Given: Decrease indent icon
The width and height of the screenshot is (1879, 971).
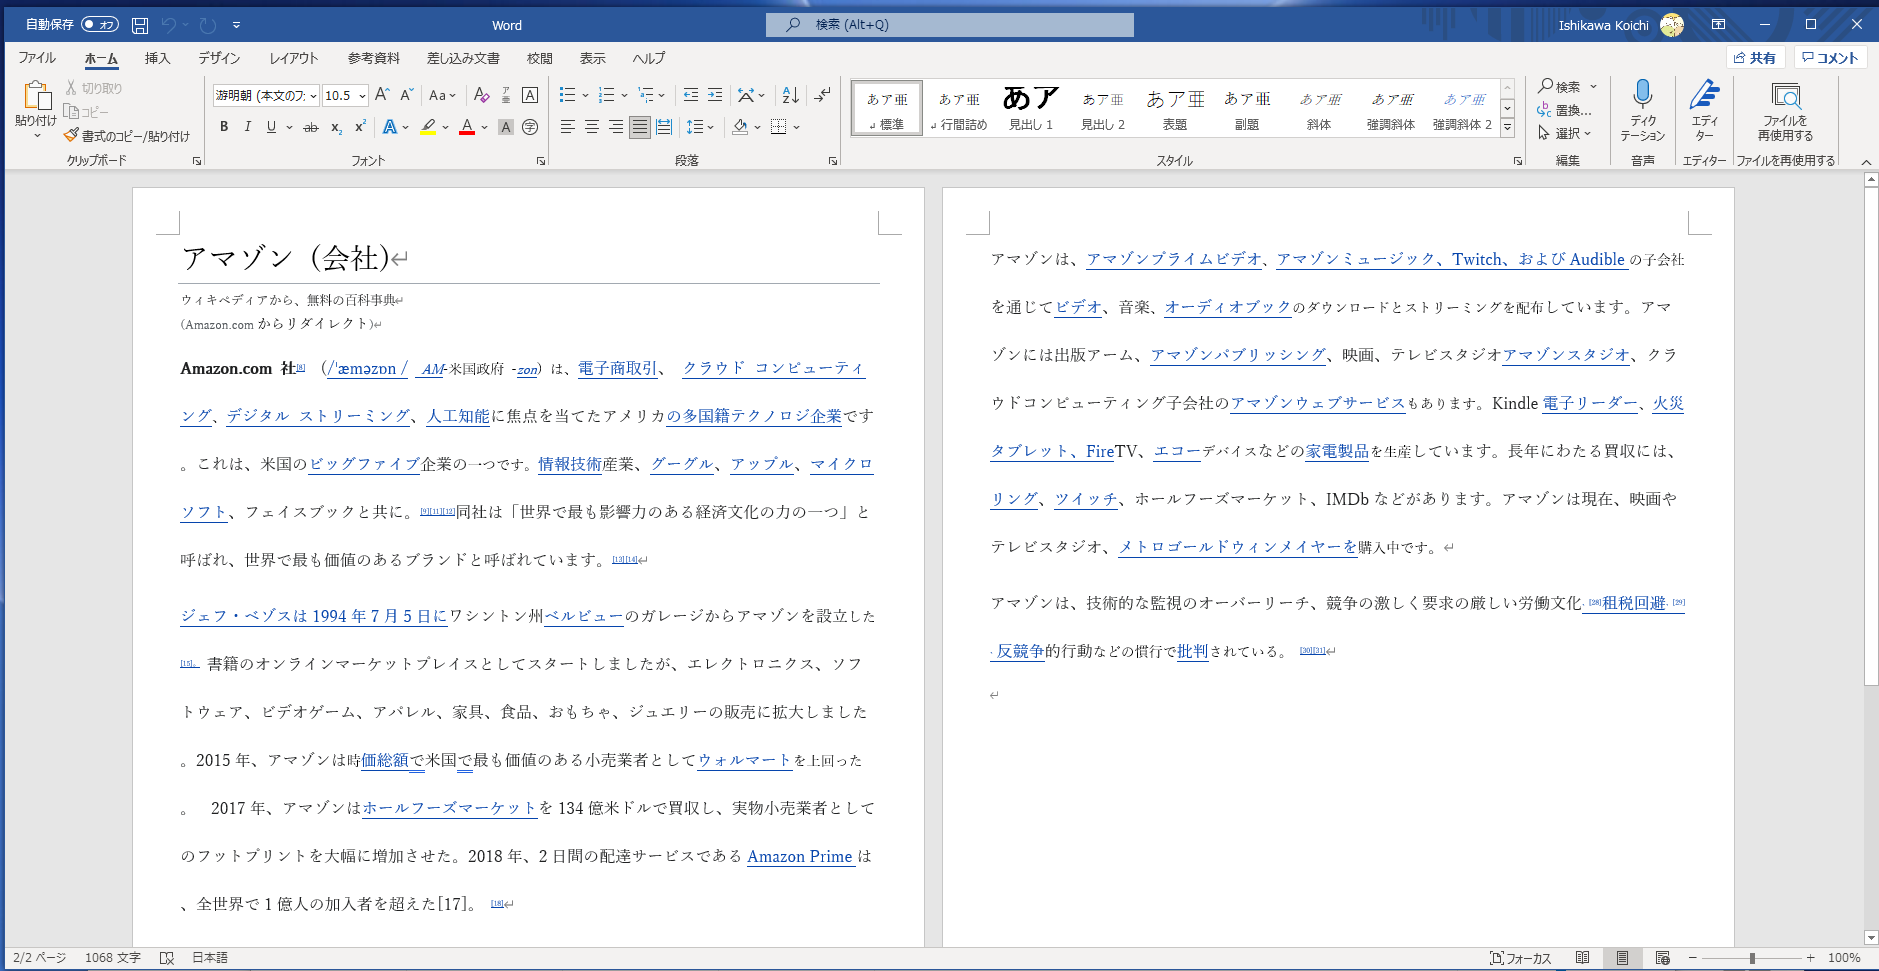Looking at the screenshot, I should 690,95.
